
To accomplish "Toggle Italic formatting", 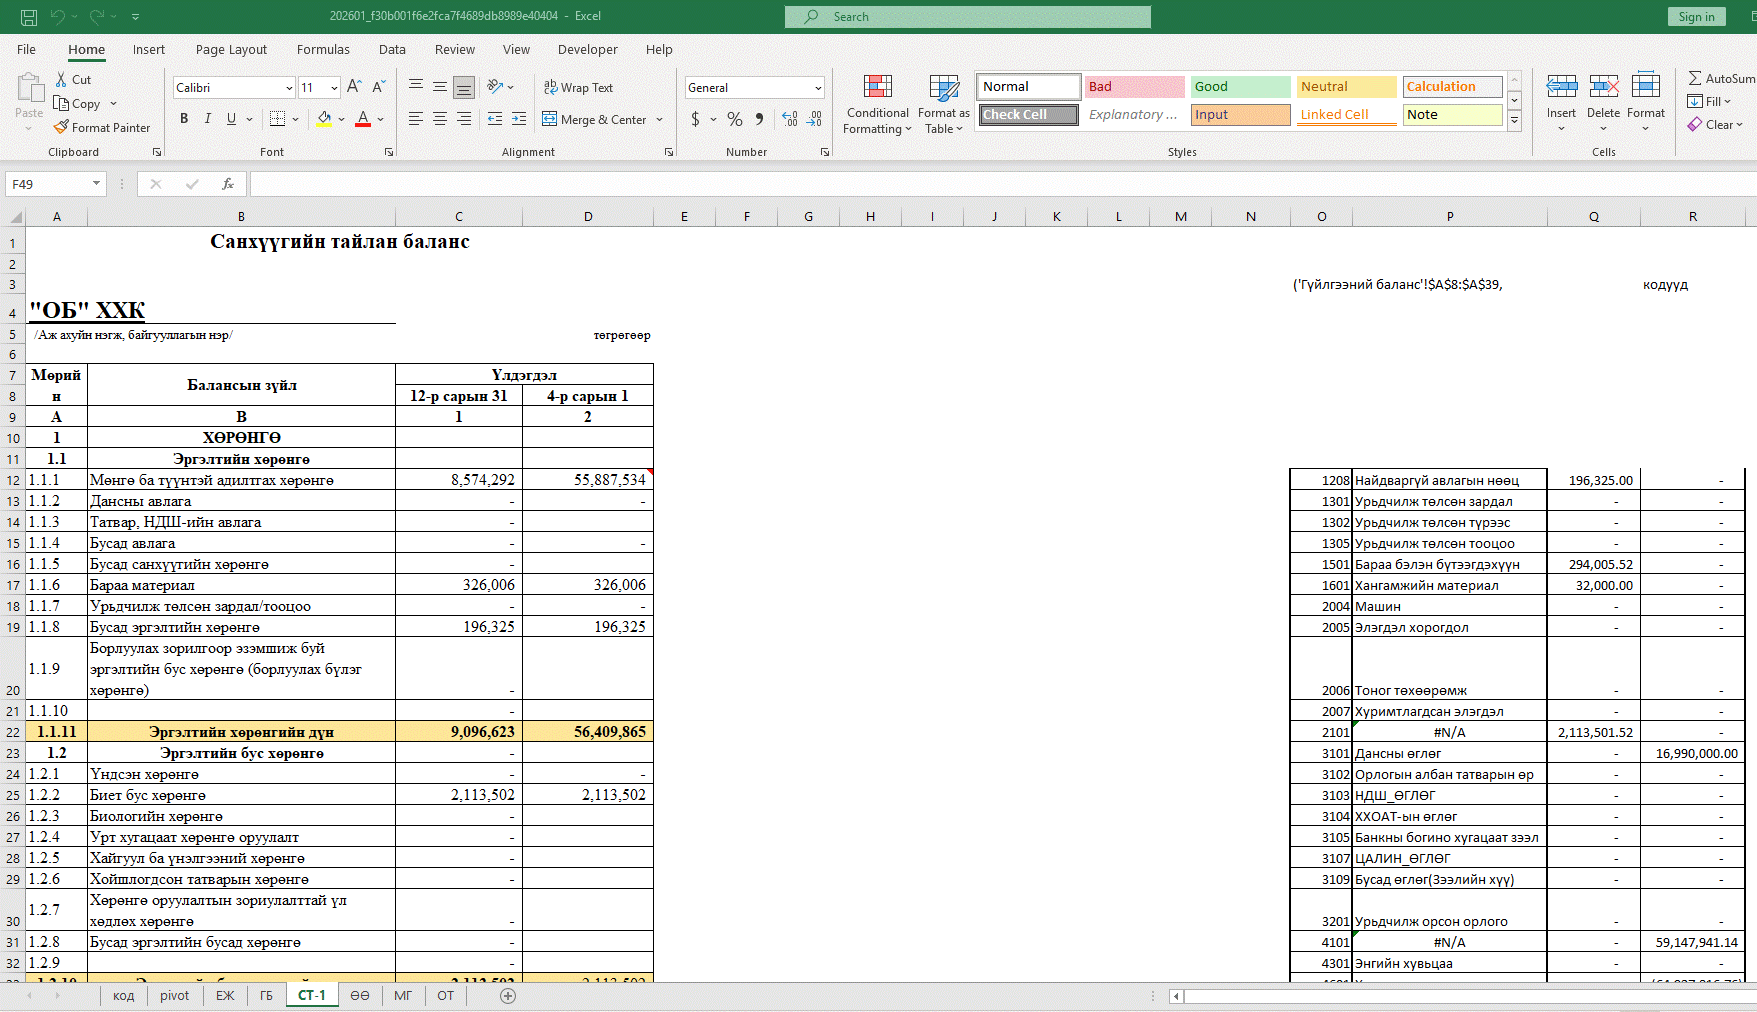I will tap(208, 119).
